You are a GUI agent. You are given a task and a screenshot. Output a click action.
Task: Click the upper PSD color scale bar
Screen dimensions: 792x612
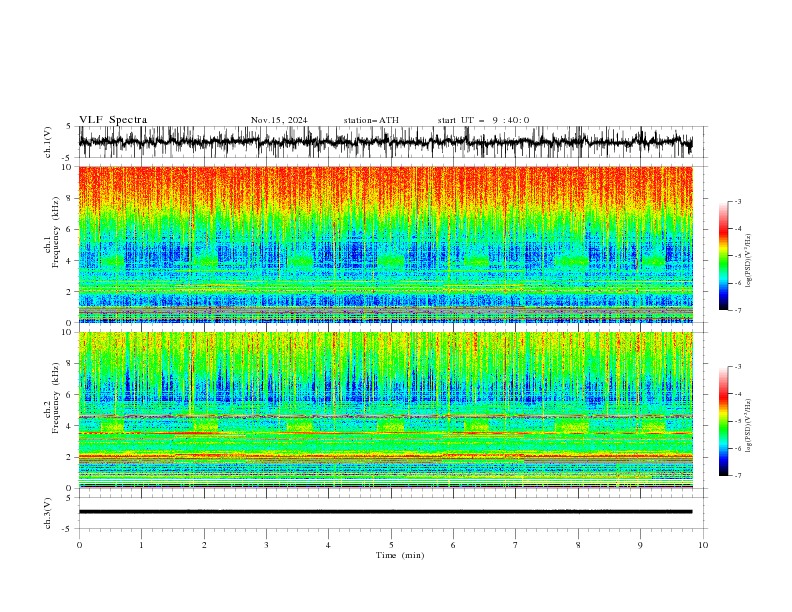724,256
